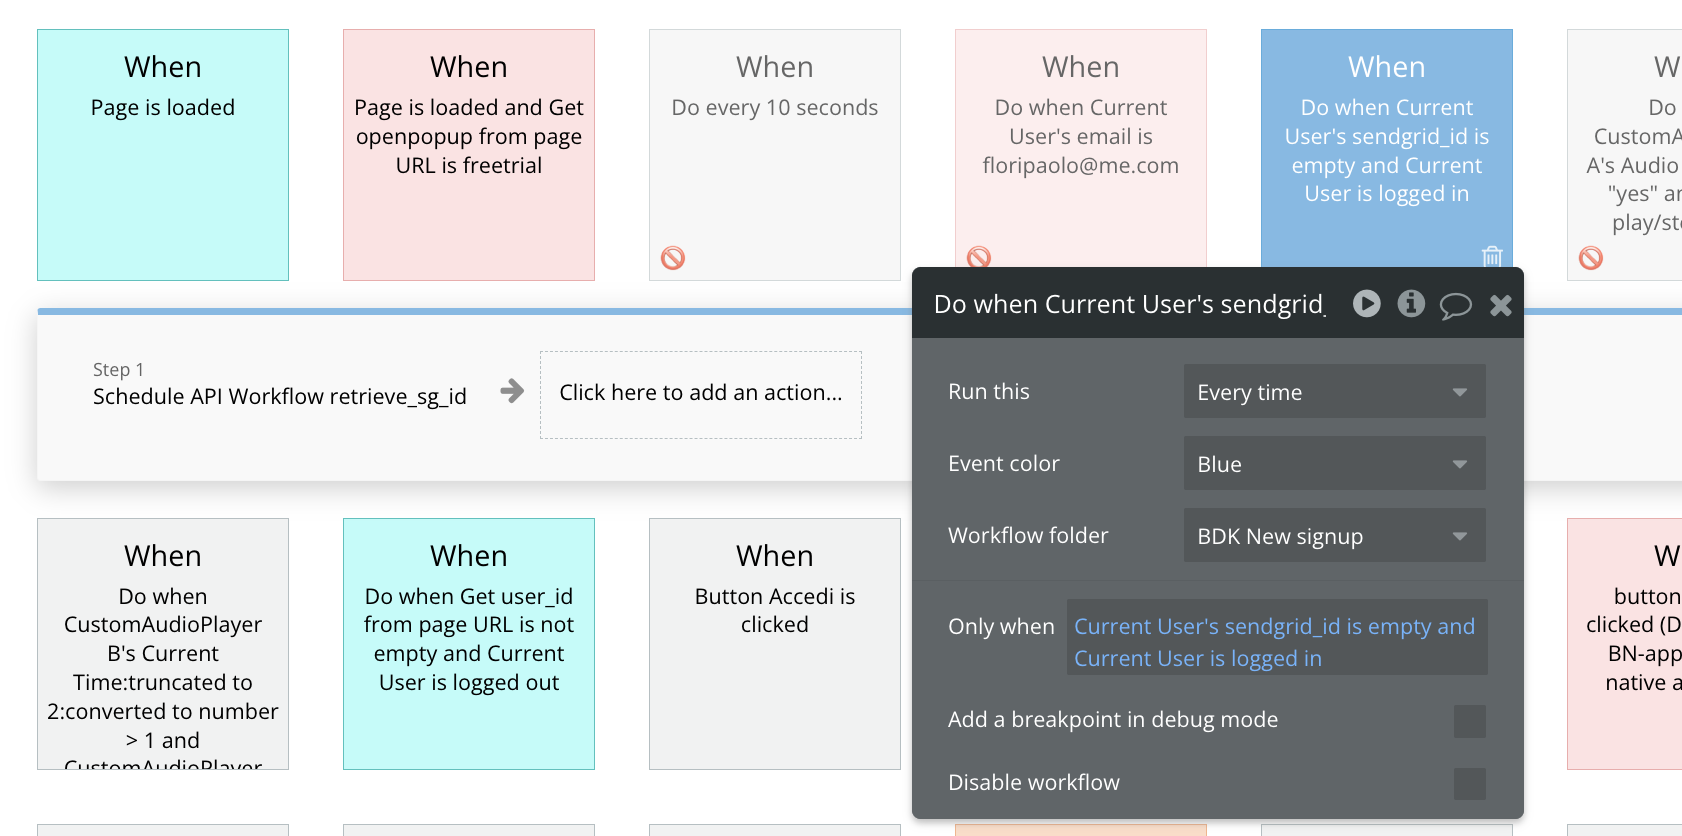The width and height of the screenshot is (1682, 836).
Task: Click 'Click here to add an action...'
Action: pos(701,394)
